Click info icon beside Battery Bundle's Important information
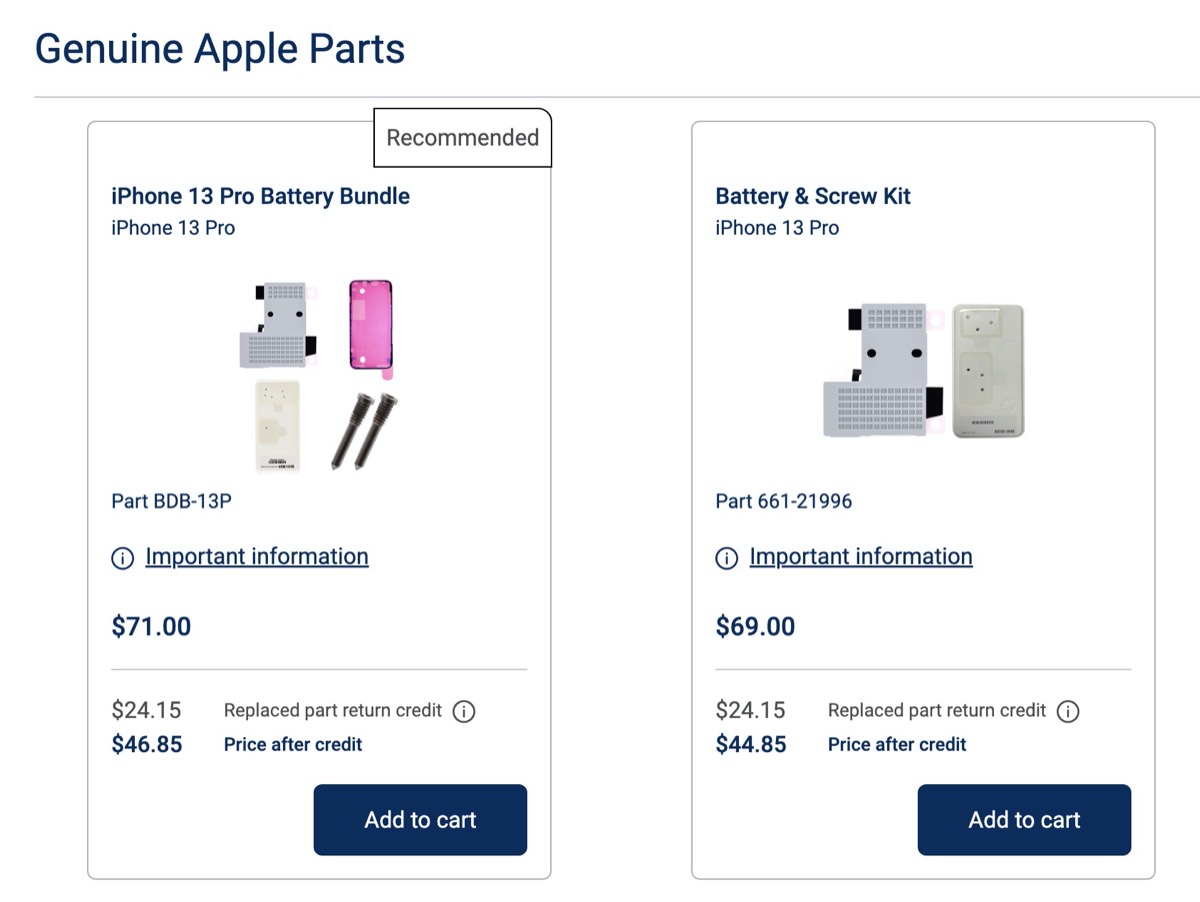The height and width of the screenshot is (902, 1200). (x=122, y=558)
